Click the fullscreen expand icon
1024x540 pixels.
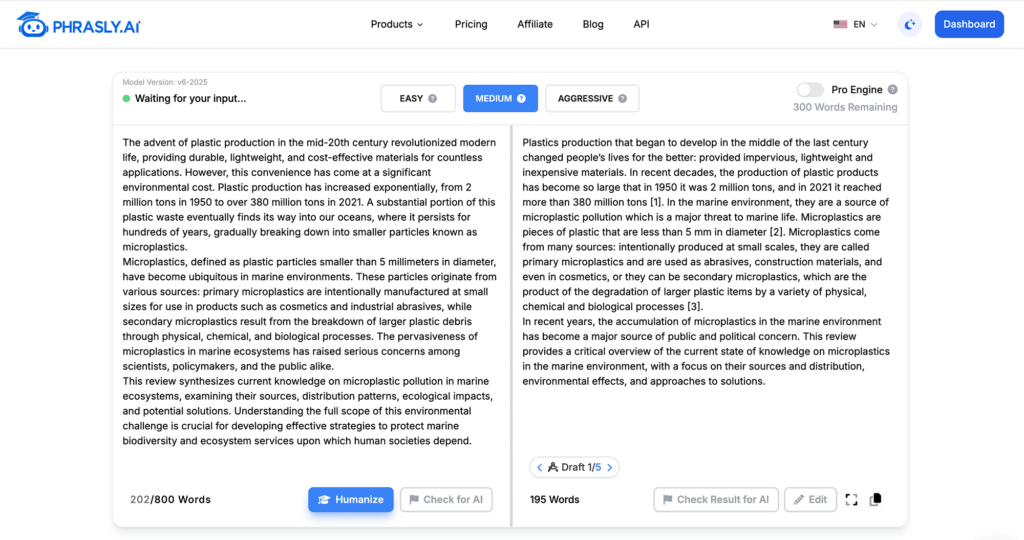pos(852,500)
